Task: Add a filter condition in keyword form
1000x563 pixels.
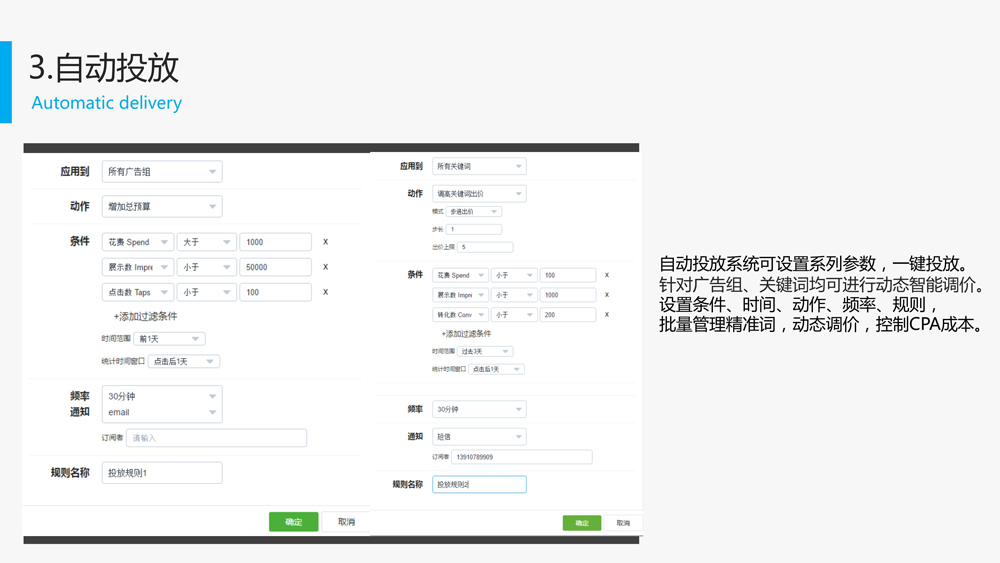Action: 466,334
